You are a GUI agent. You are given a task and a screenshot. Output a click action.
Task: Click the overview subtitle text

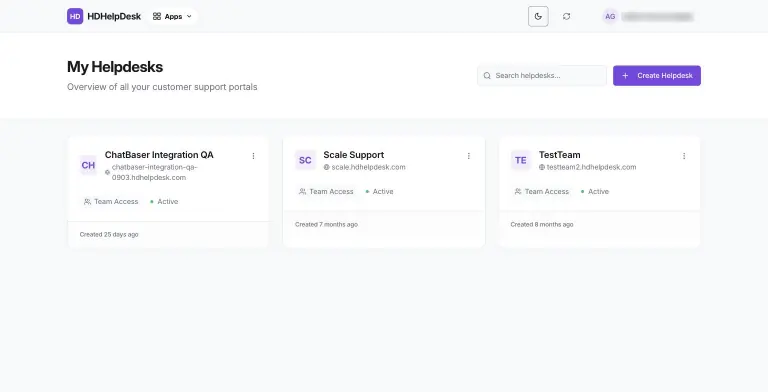coord(162,87)
